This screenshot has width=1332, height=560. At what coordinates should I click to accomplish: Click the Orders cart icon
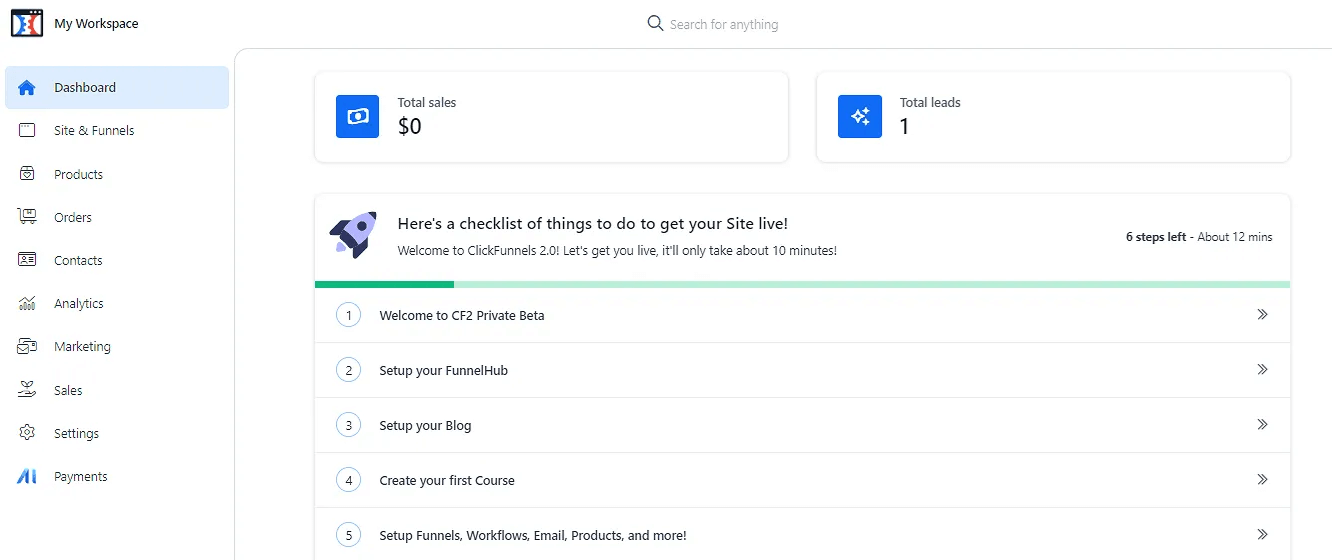click(x=27, y=217)
